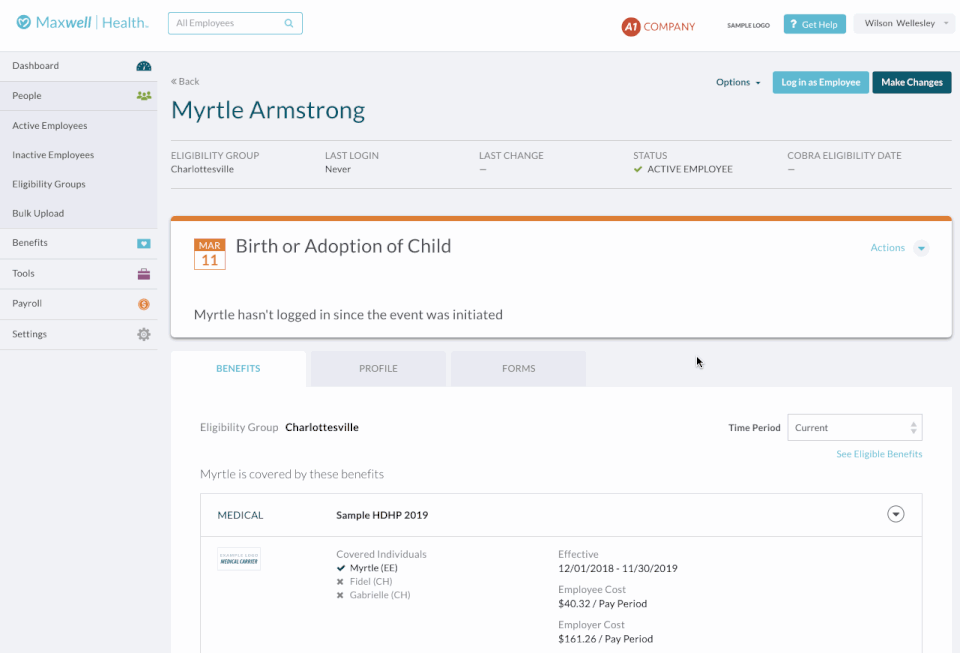
Task: Switch to the Forms tab
Action: 518,369
